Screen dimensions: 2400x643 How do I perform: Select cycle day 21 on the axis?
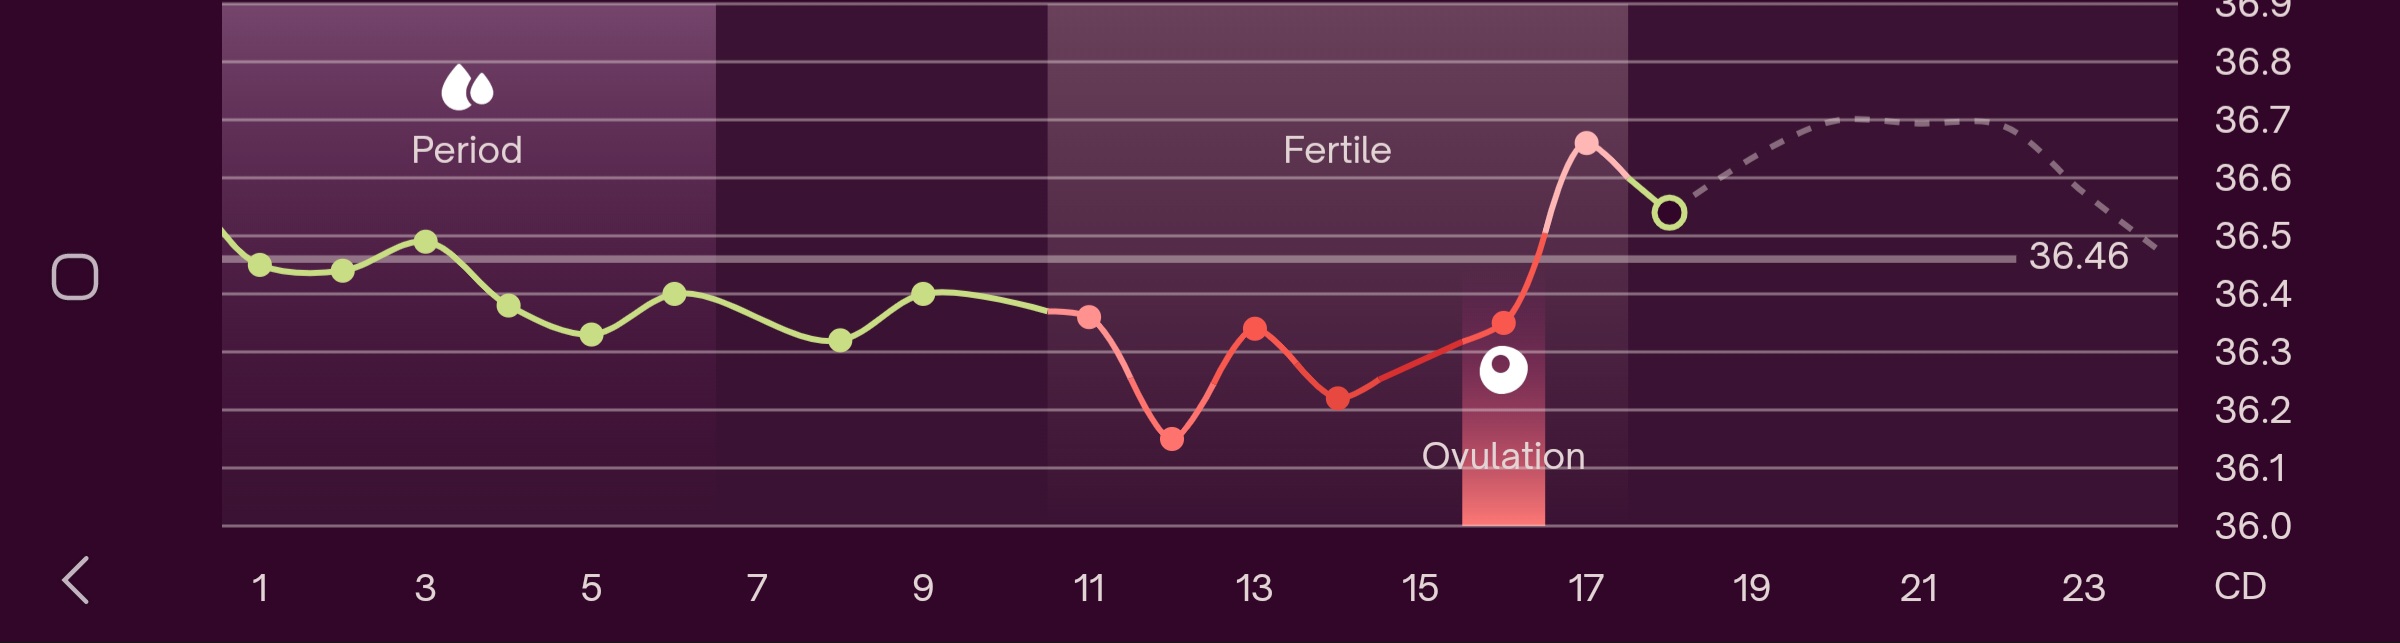(x=1918, y=588)
